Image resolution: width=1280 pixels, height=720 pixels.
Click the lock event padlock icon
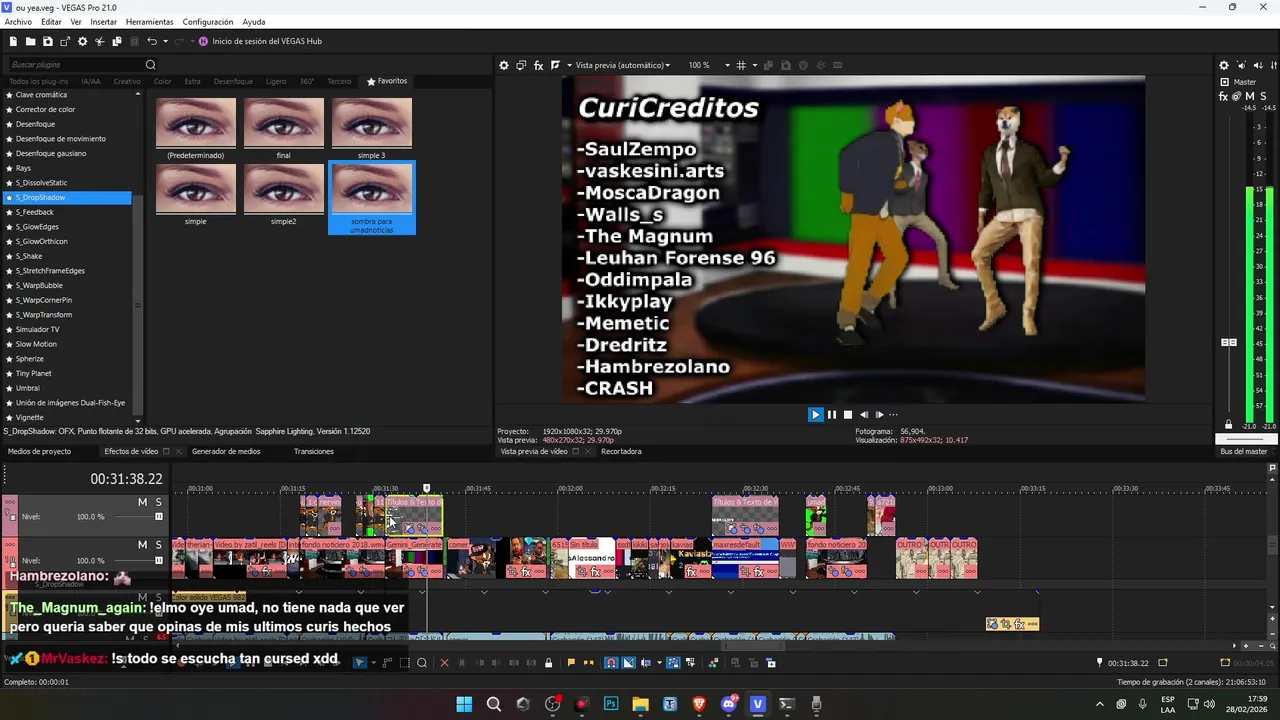point(548,662)
